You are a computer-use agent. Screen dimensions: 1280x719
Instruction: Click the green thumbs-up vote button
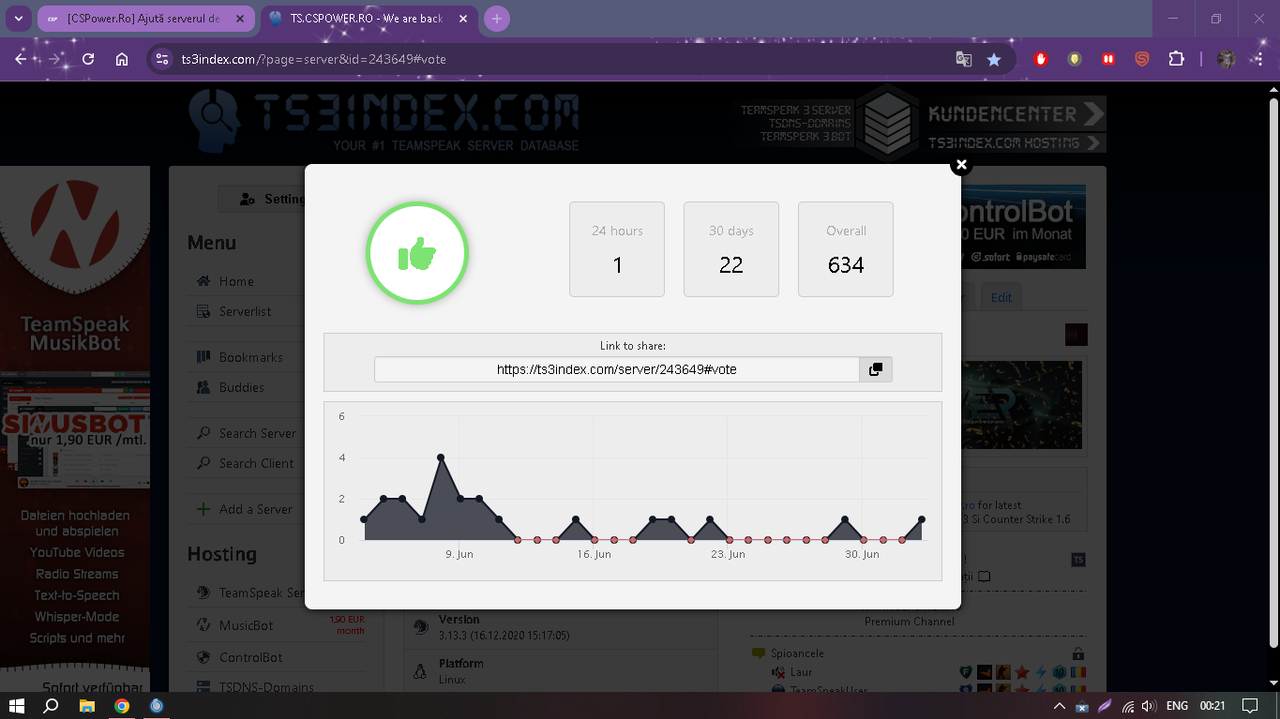click(x=417, y=255)
